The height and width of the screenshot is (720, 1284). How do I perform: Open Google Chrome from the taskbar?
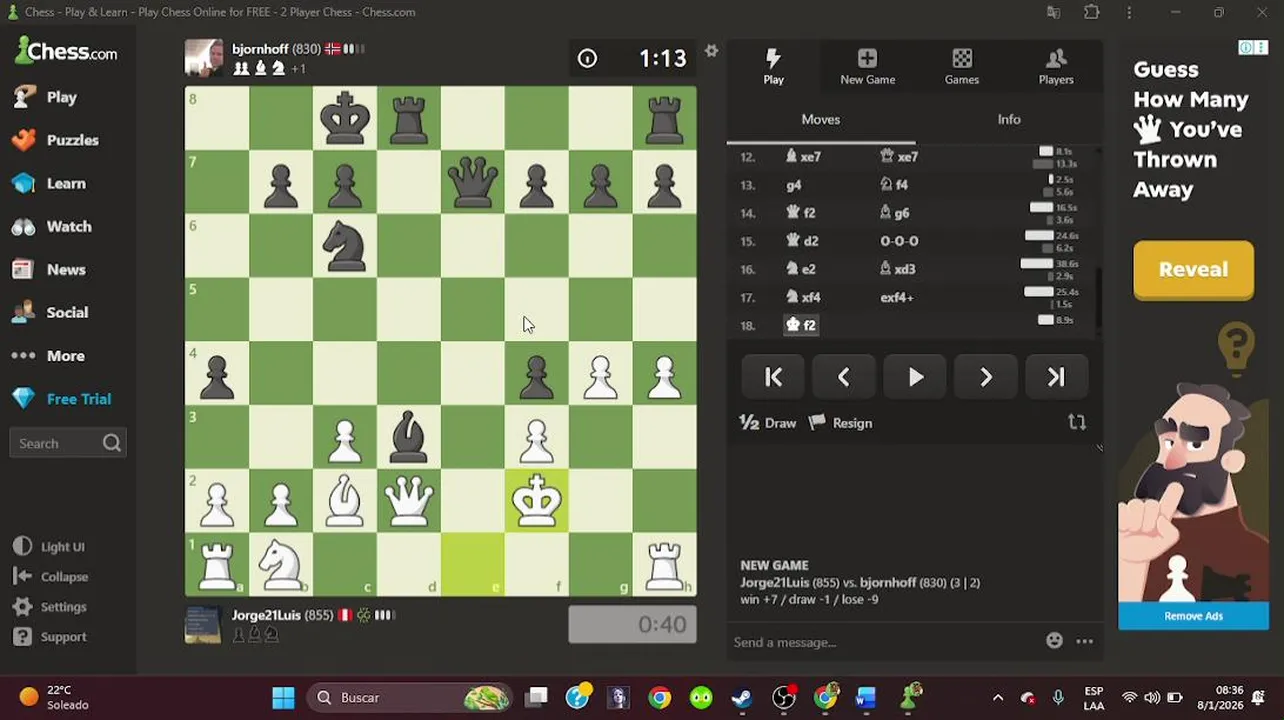pyautogui.click(x=659, y=697)
